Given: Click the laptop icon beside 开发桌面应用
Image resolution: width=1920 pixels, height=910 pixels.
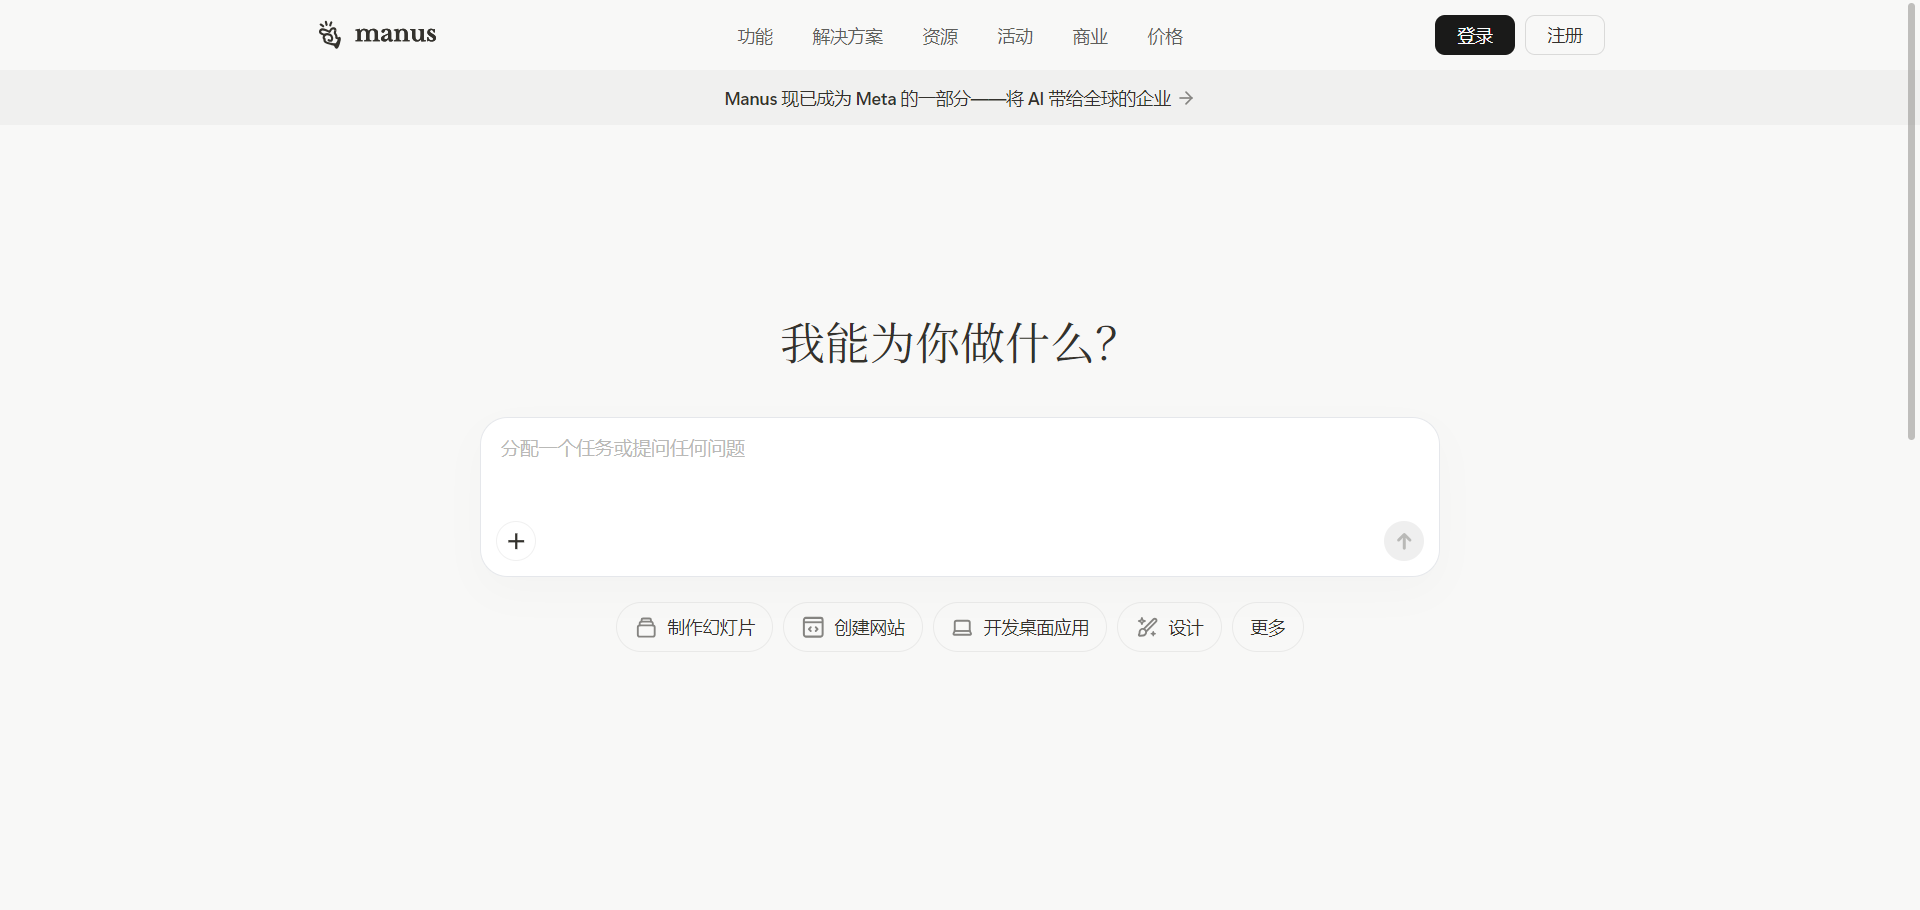Looking at the screenshot, I should coord(962,627).
